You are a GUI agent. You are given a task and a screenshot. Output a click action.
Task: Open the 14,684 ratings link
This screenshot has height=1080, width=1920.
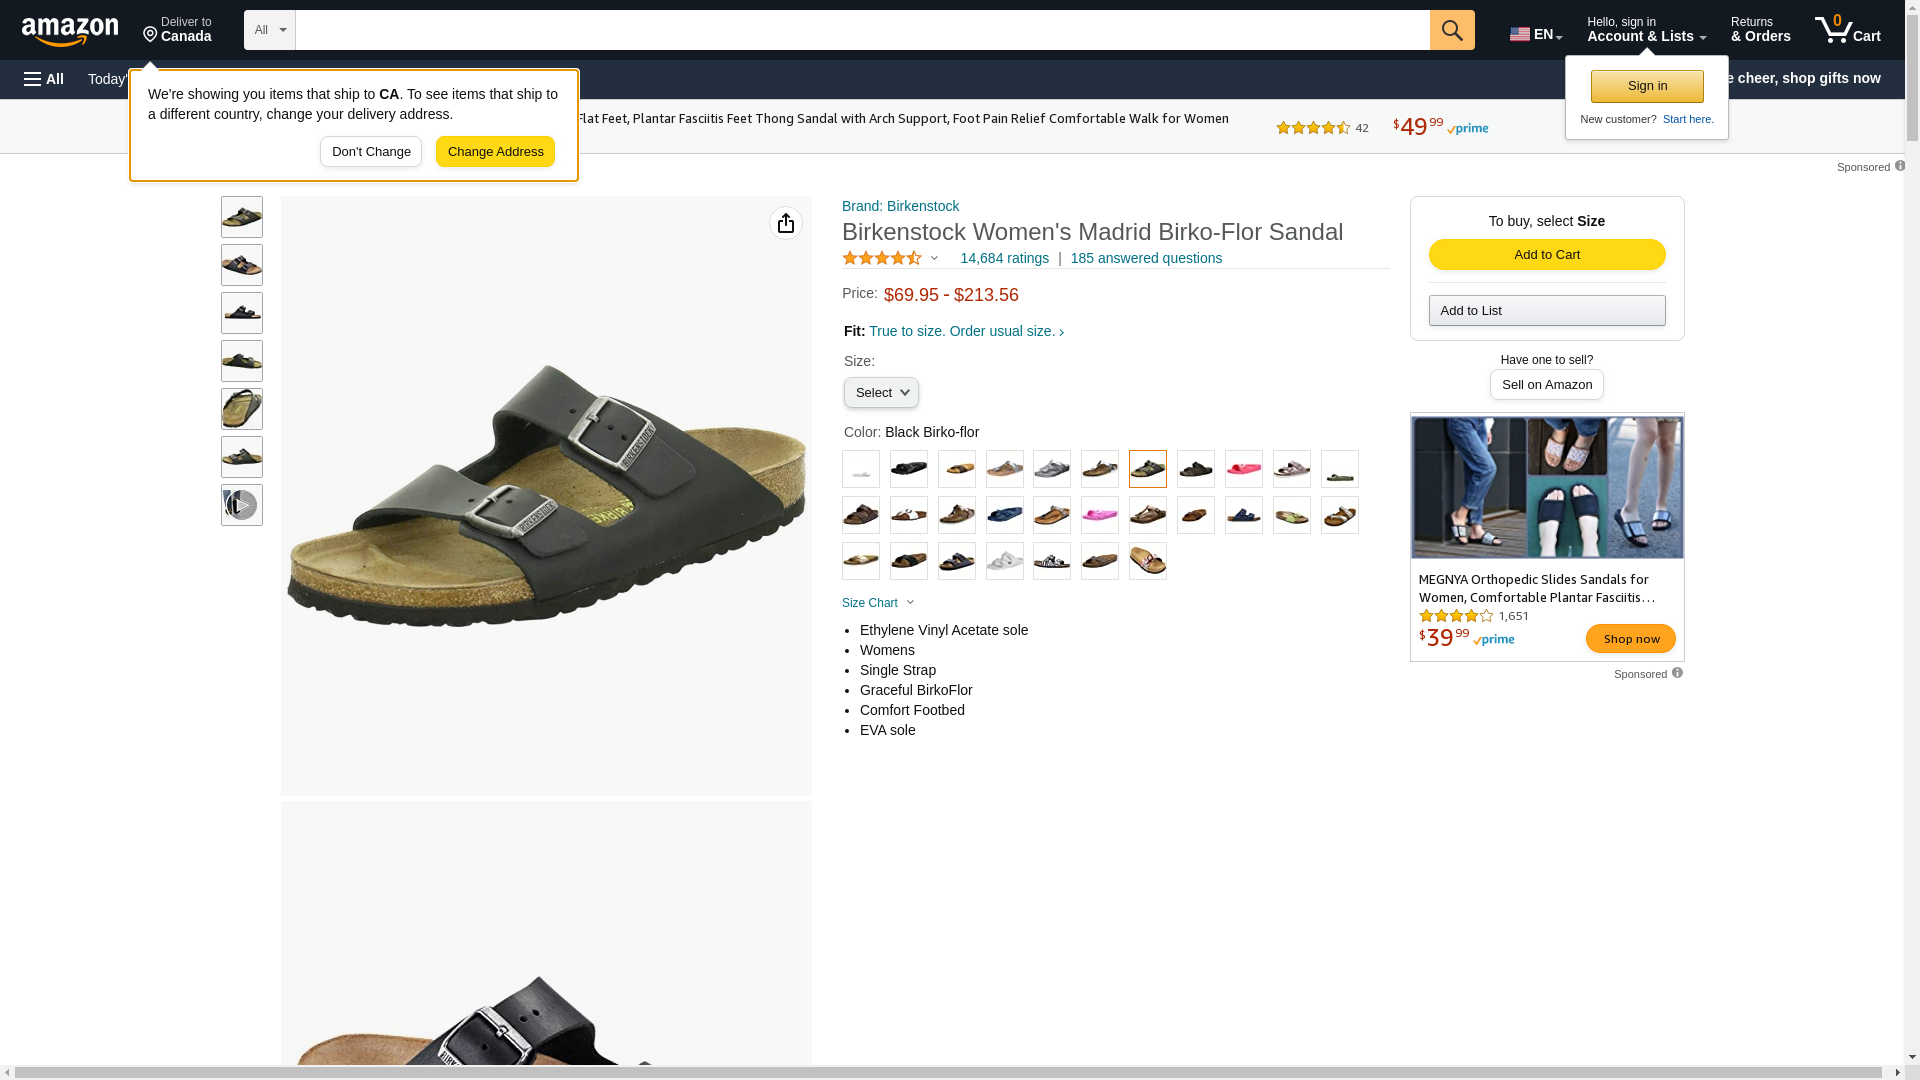(1004, 258)
